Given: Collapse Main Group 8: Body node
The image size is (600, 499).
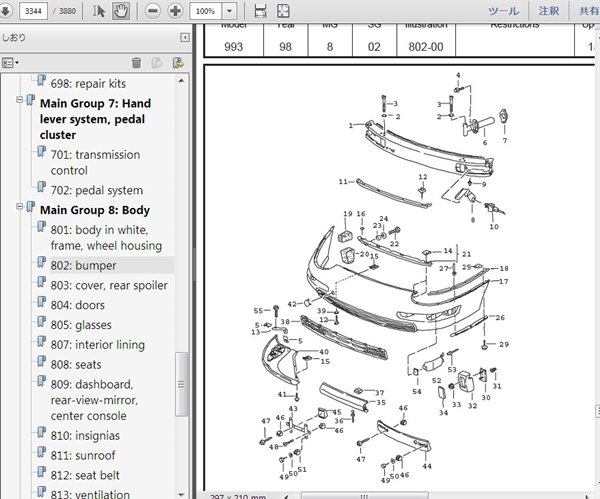Looking at the screenshot, I should (x=19, y=207).
